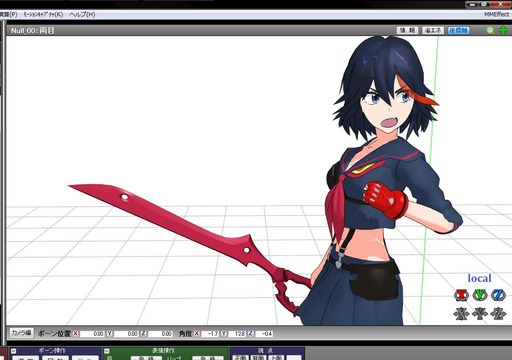512x360 pixels.
Task: Click the gray Z axis move icon
Action: [x=498, y=314]
